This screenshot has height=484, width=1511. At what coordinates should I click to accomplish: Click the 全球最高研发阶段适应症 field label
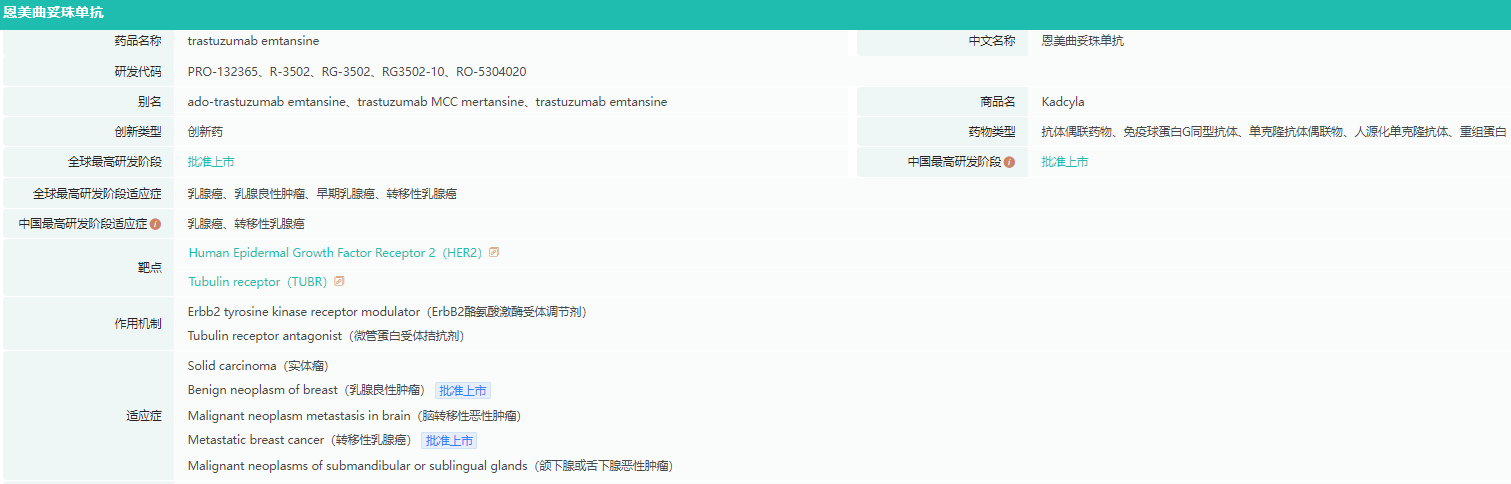[97, 194]
